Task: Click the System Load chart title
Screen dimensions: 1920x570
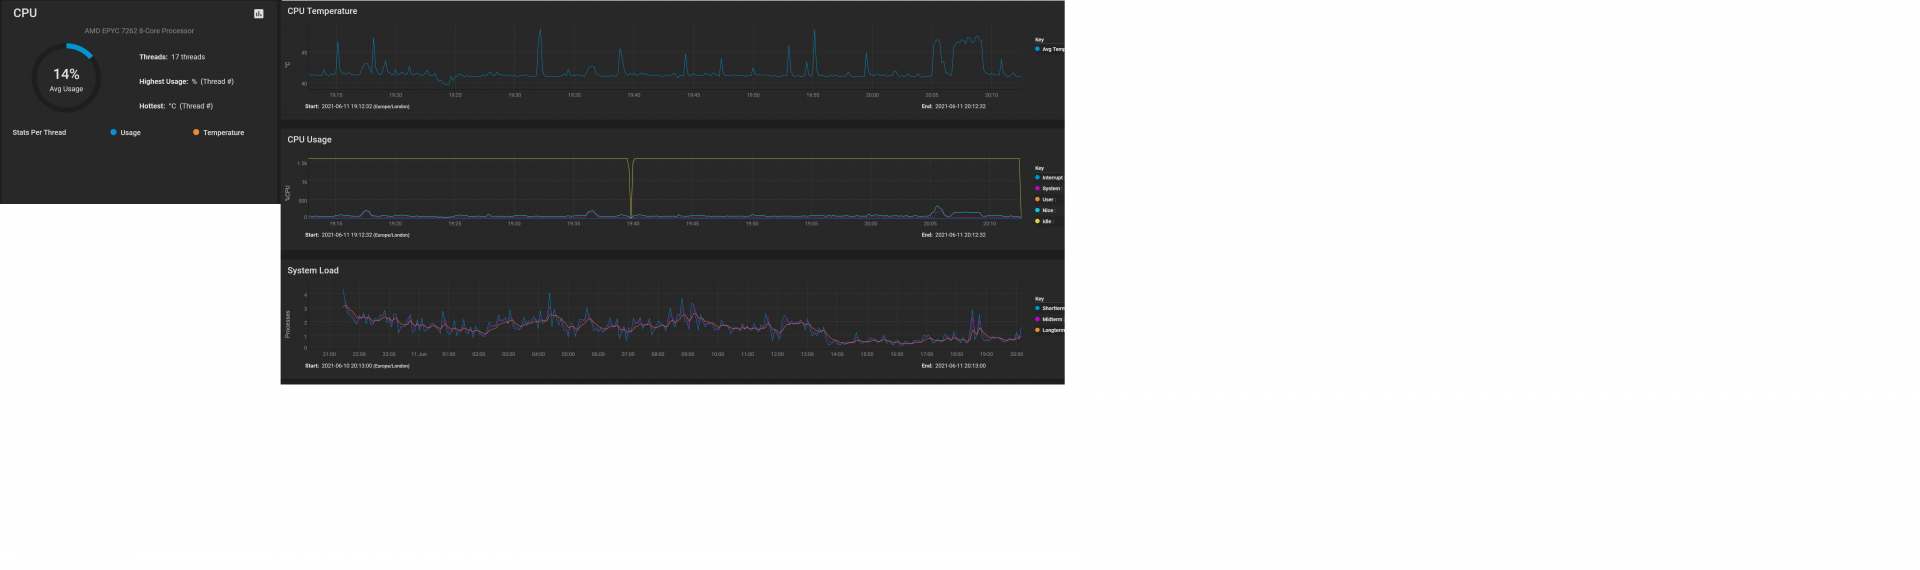Action: [313, 270]
